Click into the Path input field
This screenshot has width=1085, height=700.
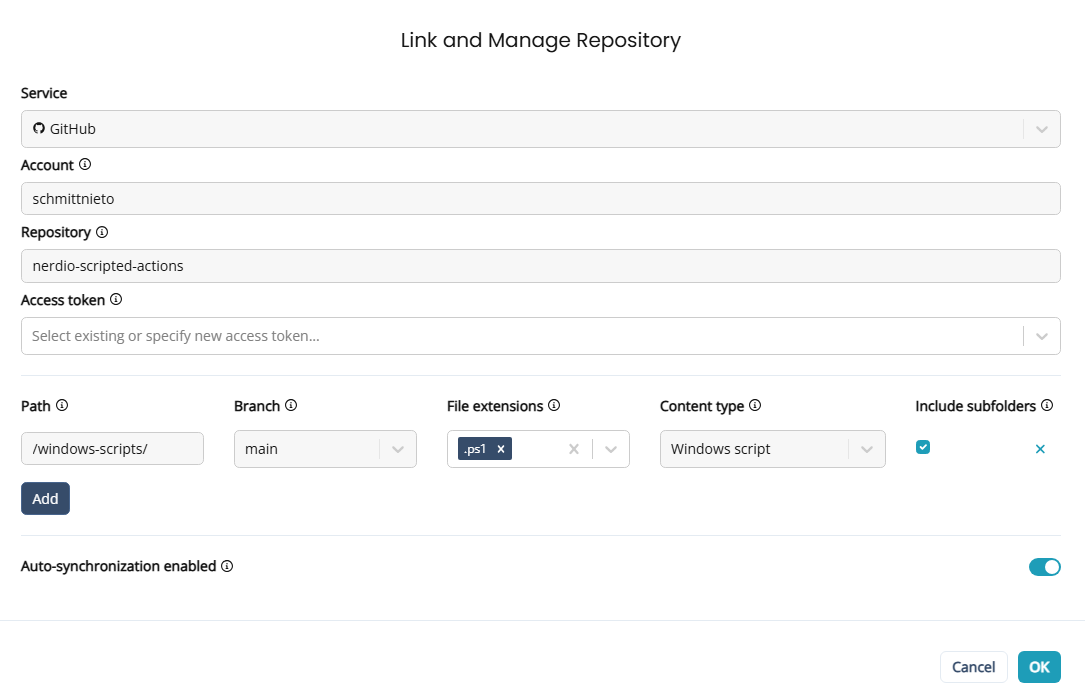point(112,449)
